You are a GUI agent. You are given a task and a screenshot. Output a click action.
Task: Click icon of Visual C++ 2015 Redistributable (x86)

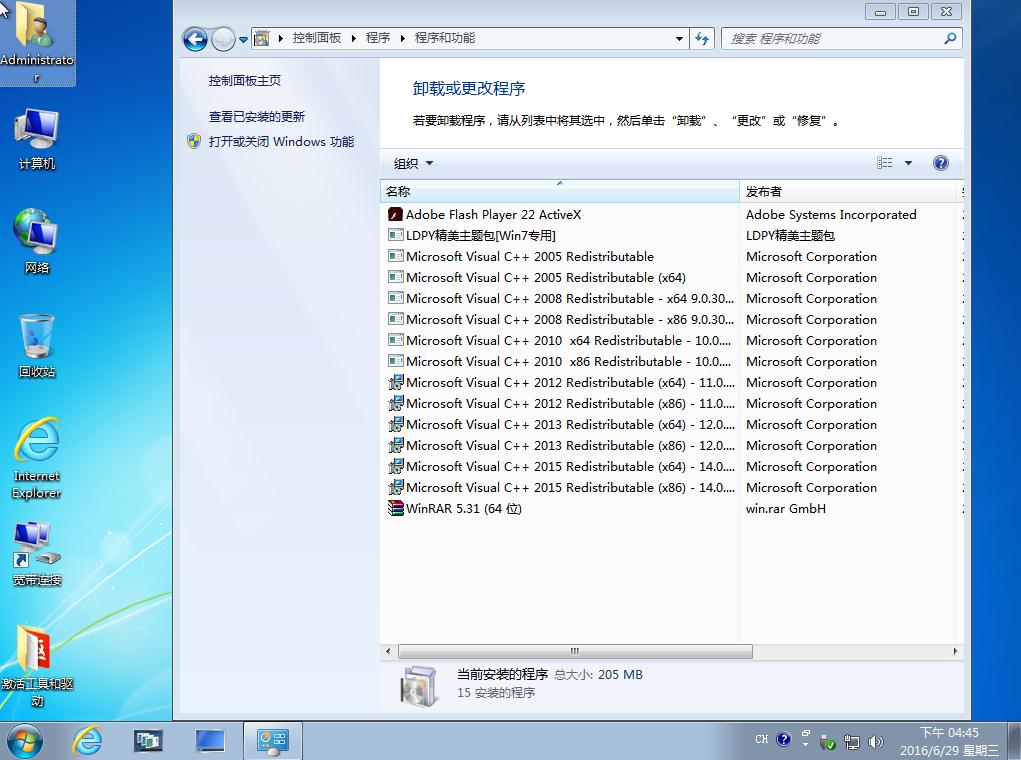pos(395,487)
